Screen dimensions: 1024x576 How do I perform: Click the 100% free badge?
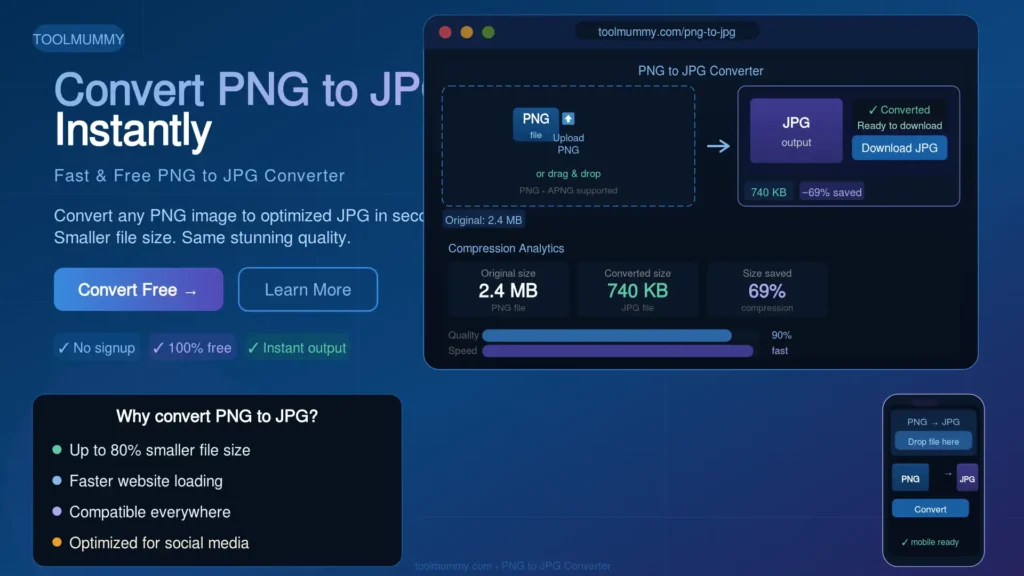click(192, 348)
